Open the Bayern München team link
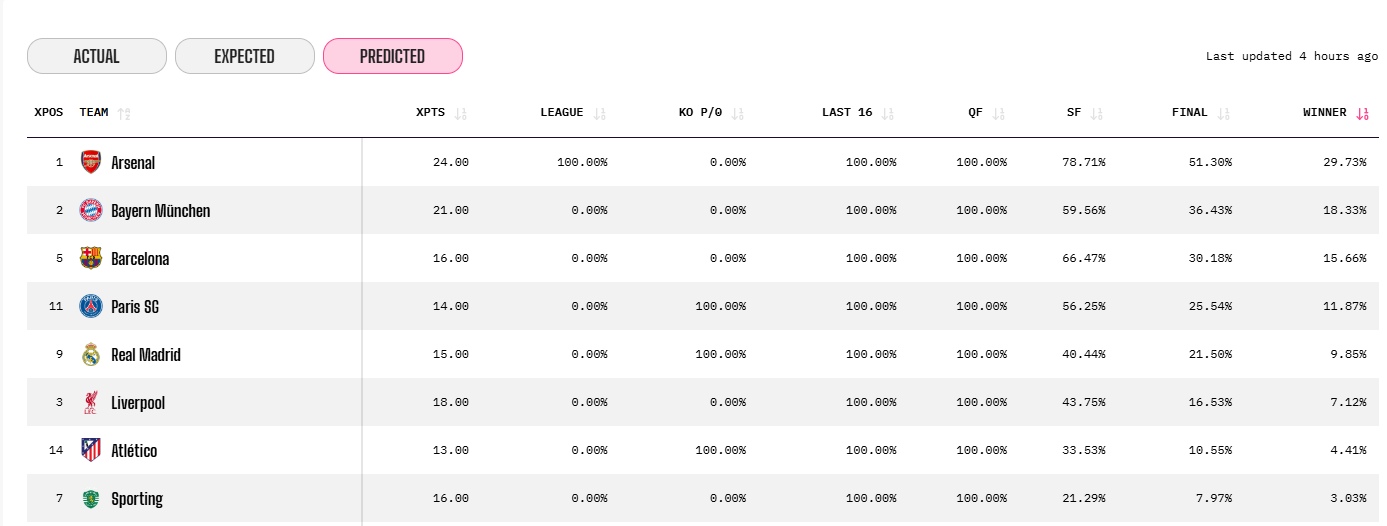This screenshot has height=526, width=1387. [160, 210]
